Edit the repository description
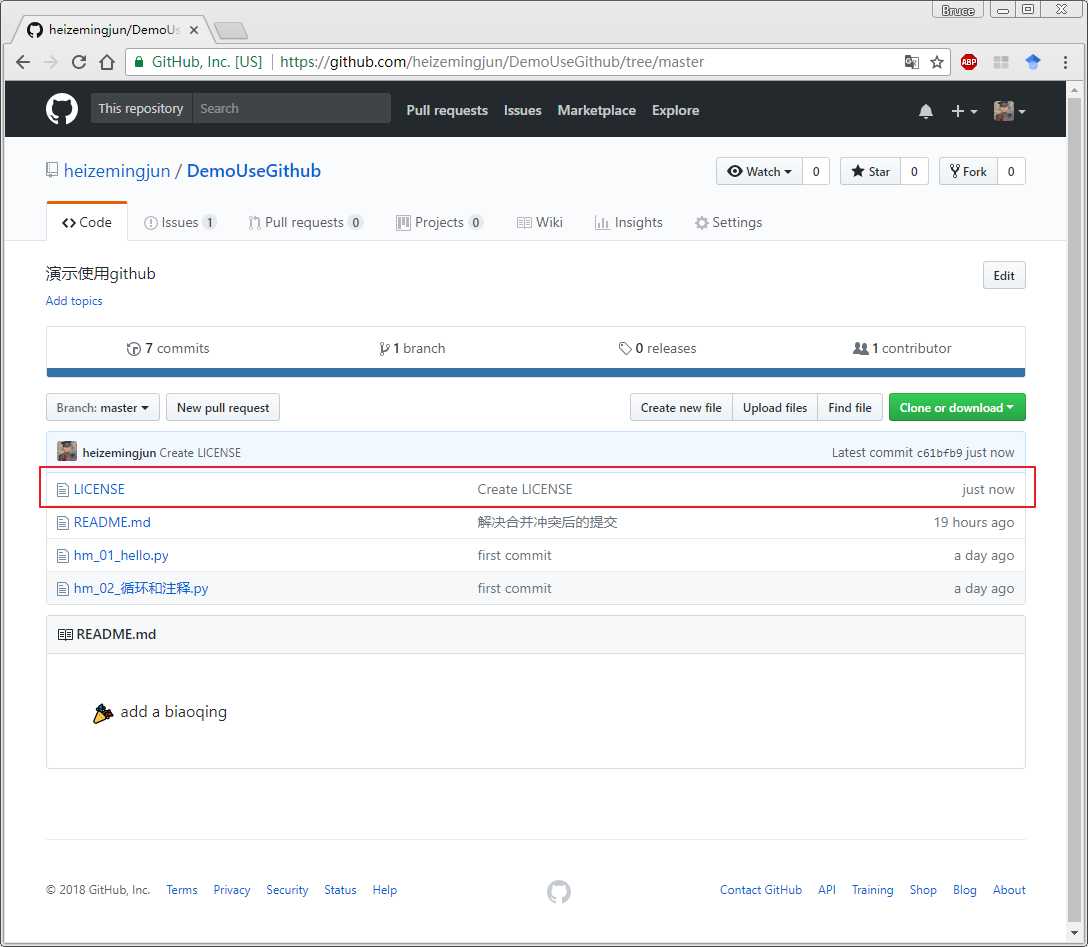This screenshot has height=947, width=1088. click(1004, 275)
